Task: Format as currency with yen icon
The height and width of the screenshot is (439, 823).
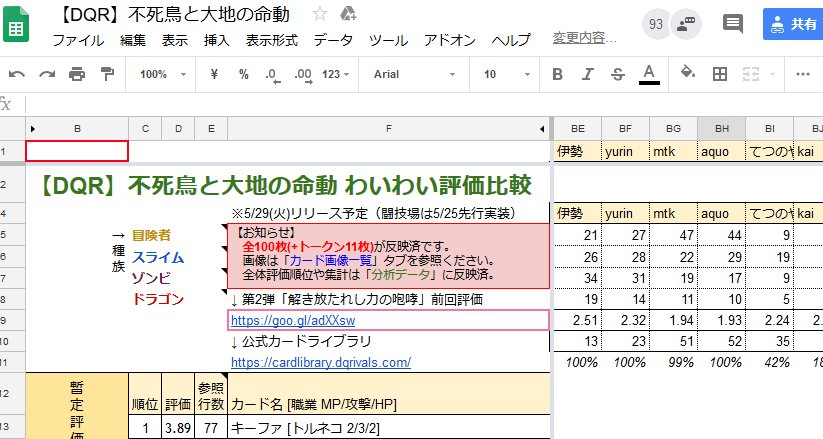Action: [214, 75]
